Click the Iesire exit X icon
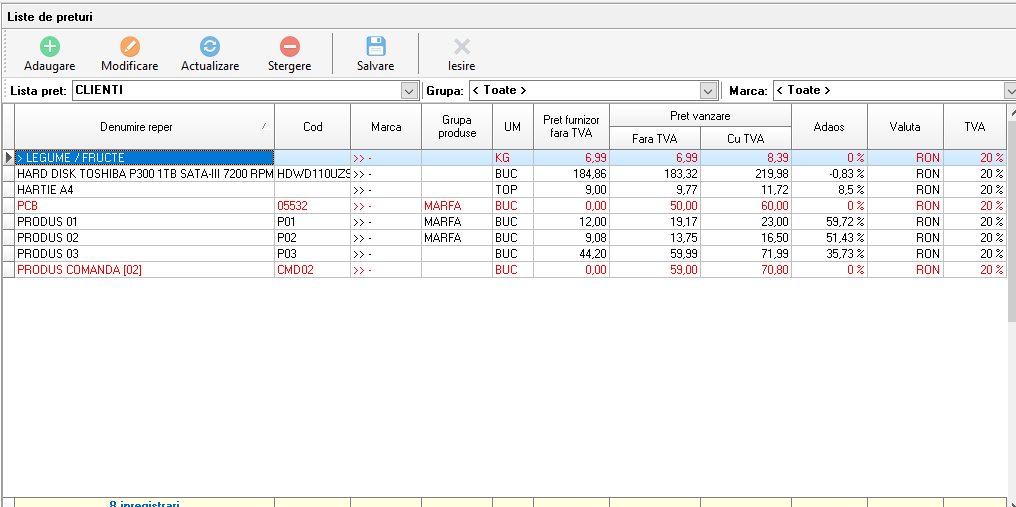This screenshot has height=507, width=1016. (x=462, y=46)
